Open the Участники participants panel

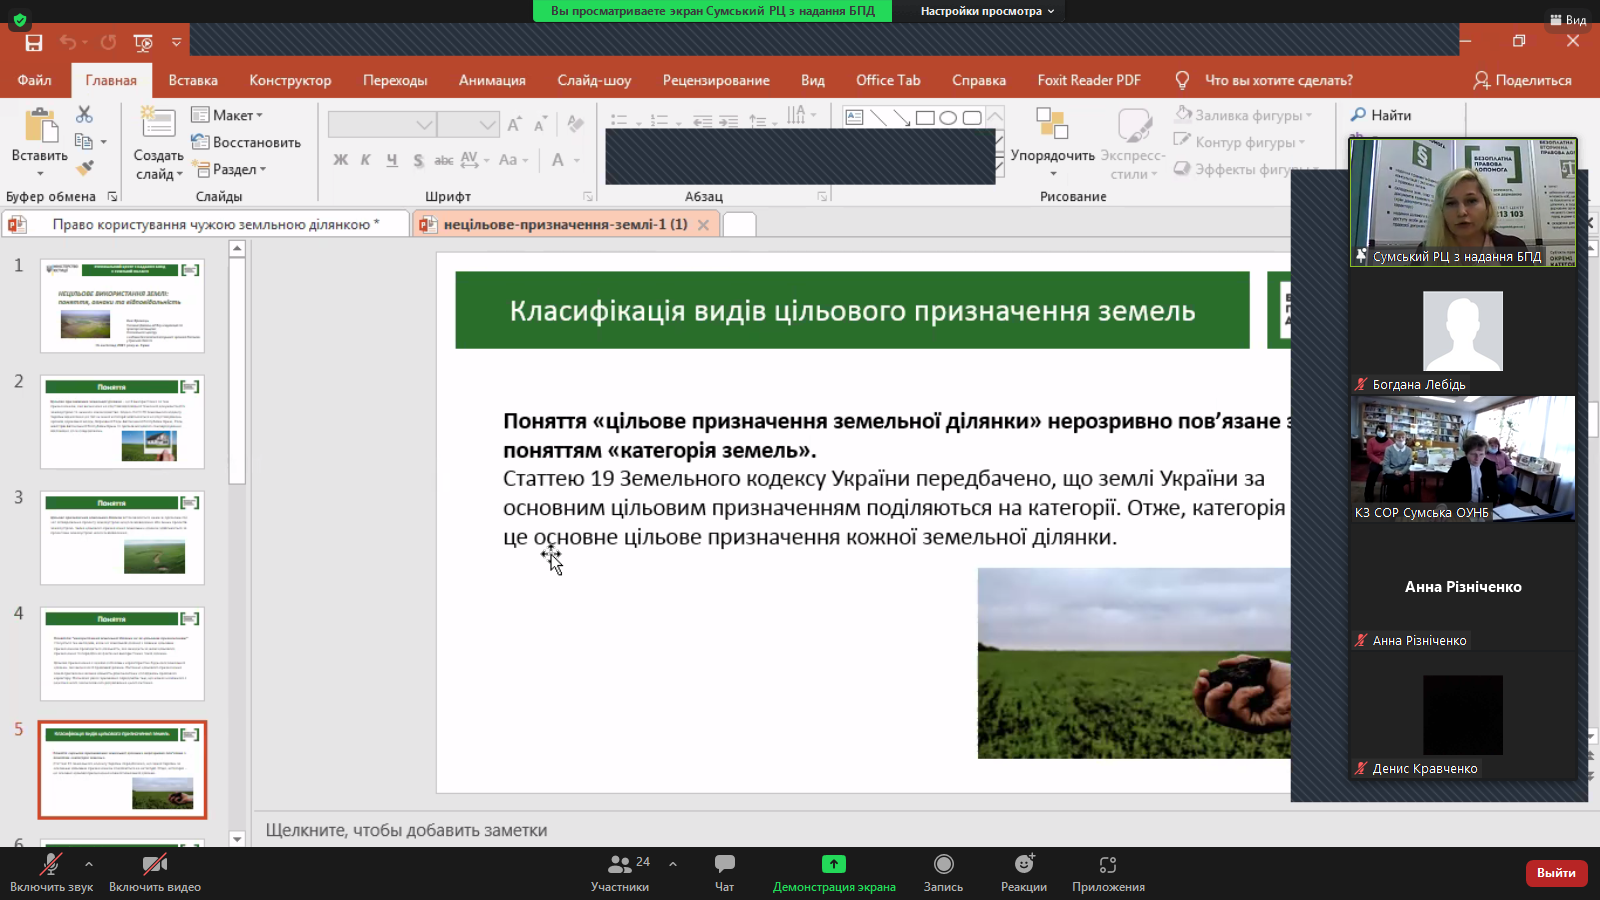tap(620, 873)
